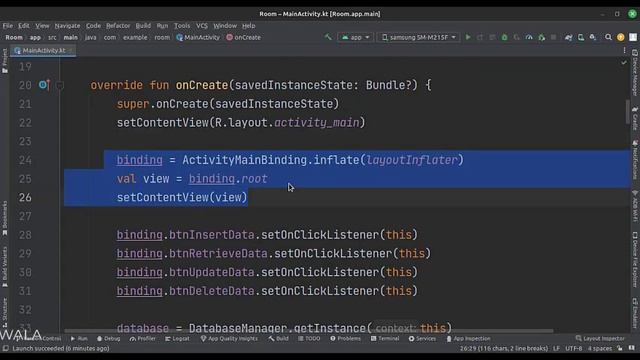Click UTF-8 encoding in status bar
The height and width of the screenshot is (360, 640).
[573, 348]
